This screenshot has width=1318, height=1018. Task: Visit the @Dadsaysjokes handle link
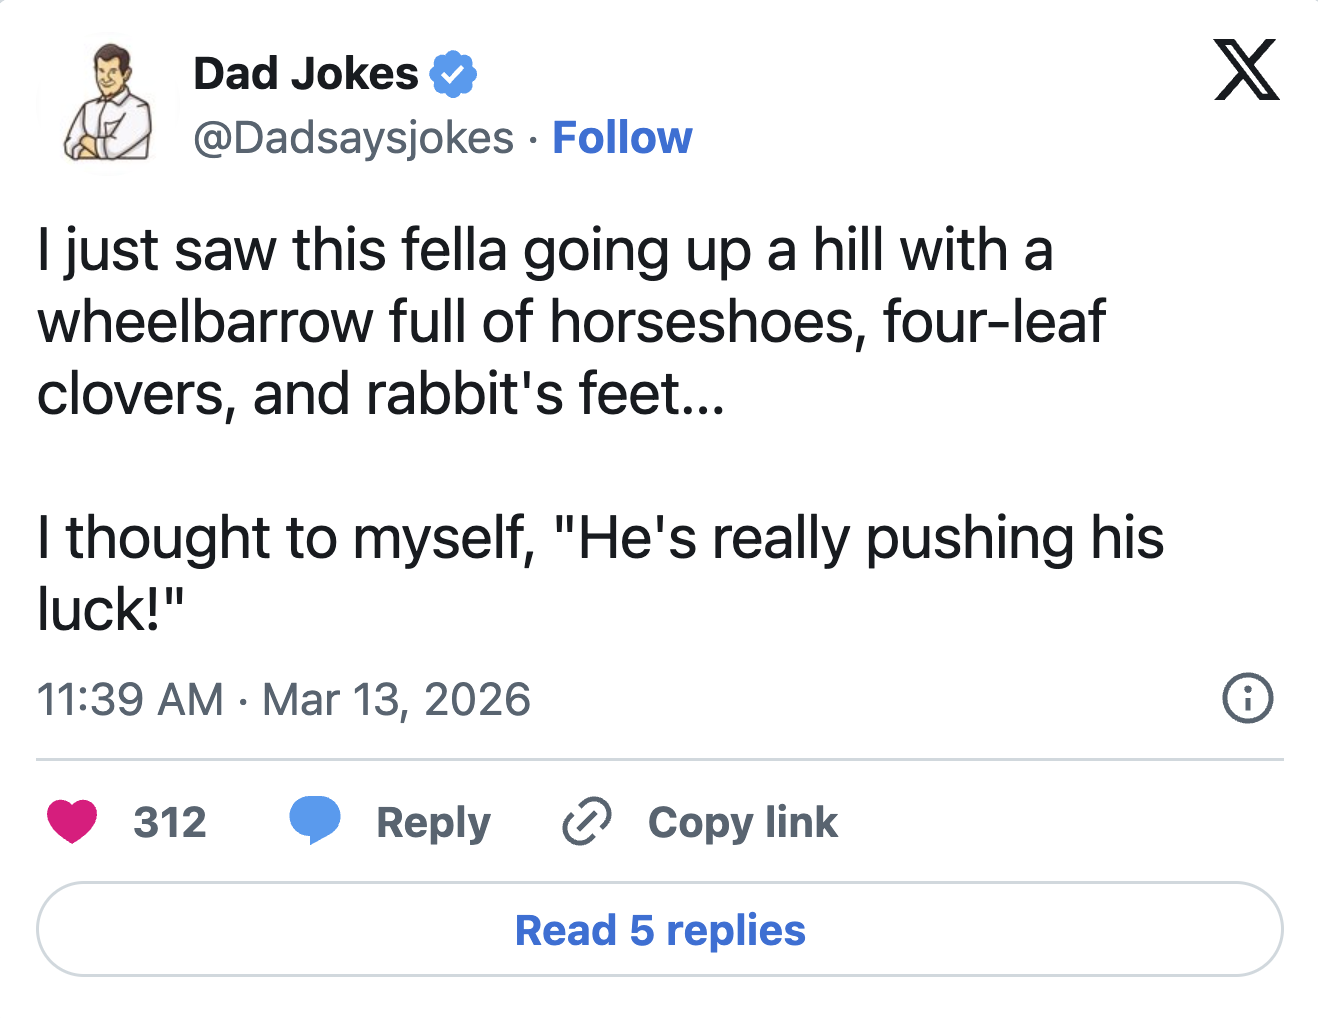353,138
